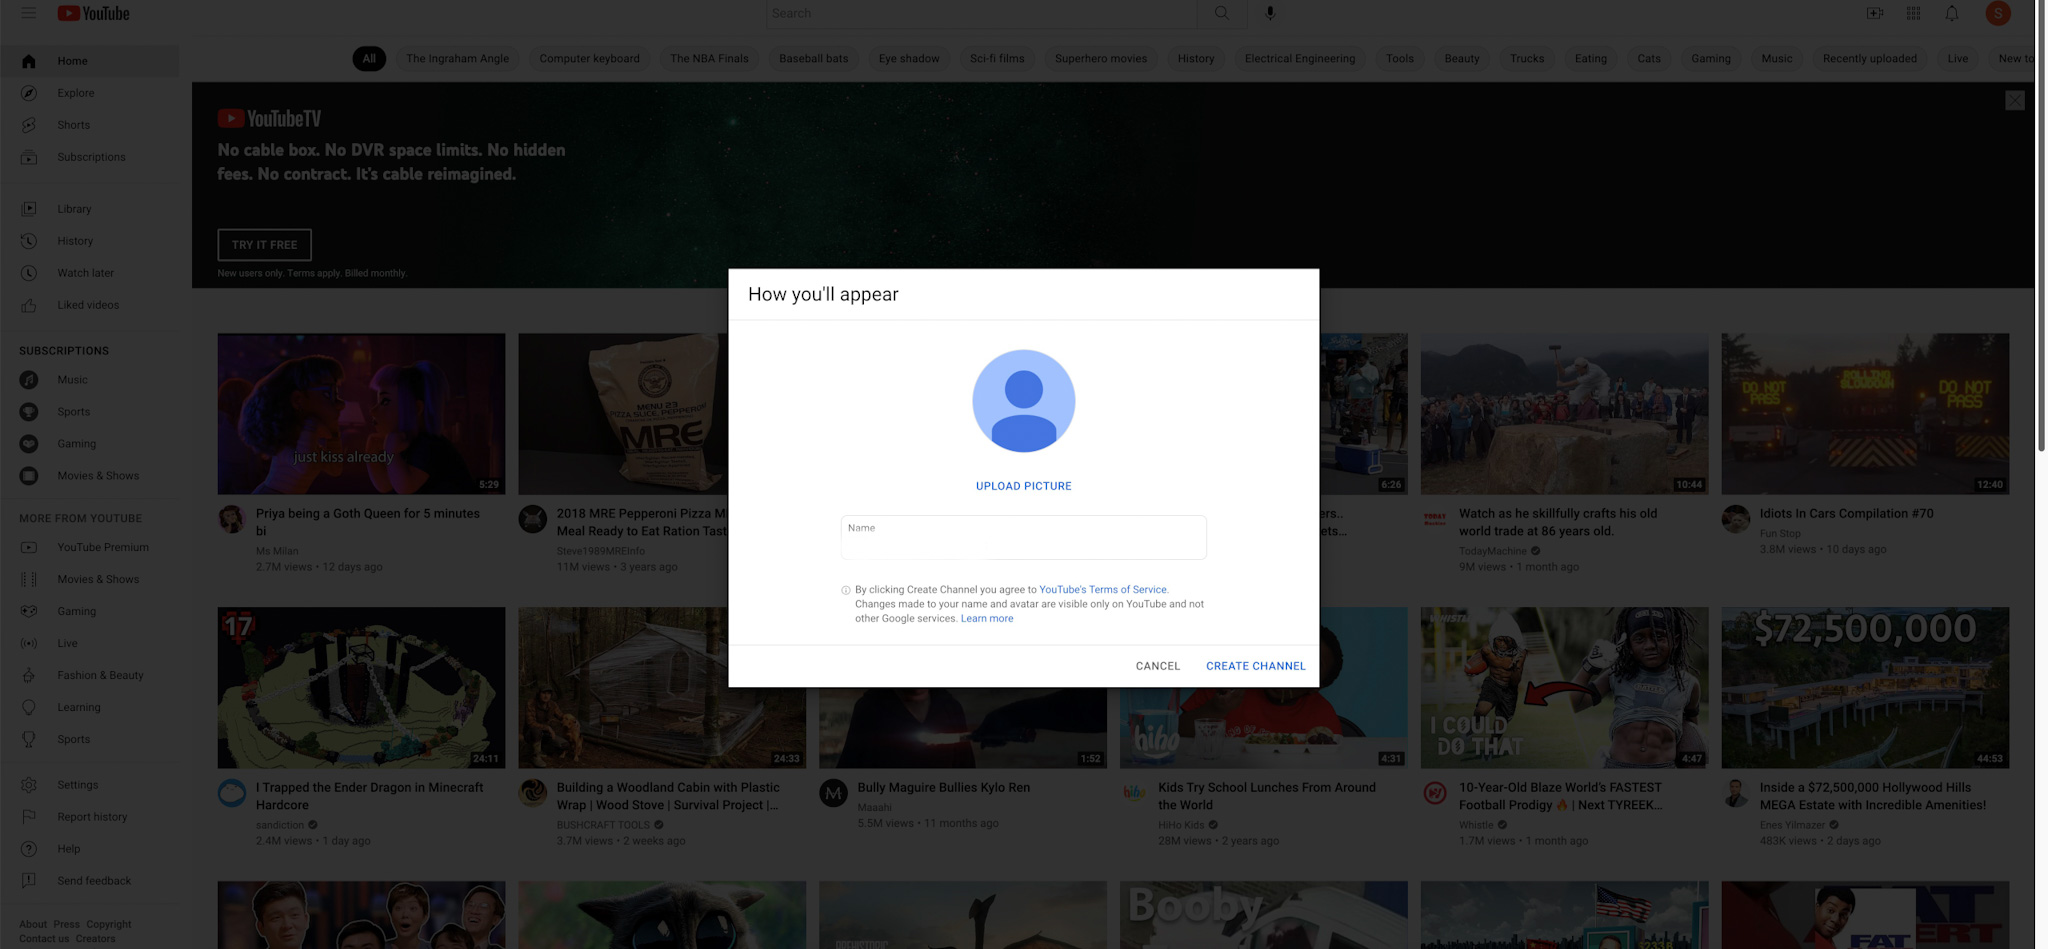Open the Sports subscription channel
Viewport: 2048px width, 949px height.
90,412
